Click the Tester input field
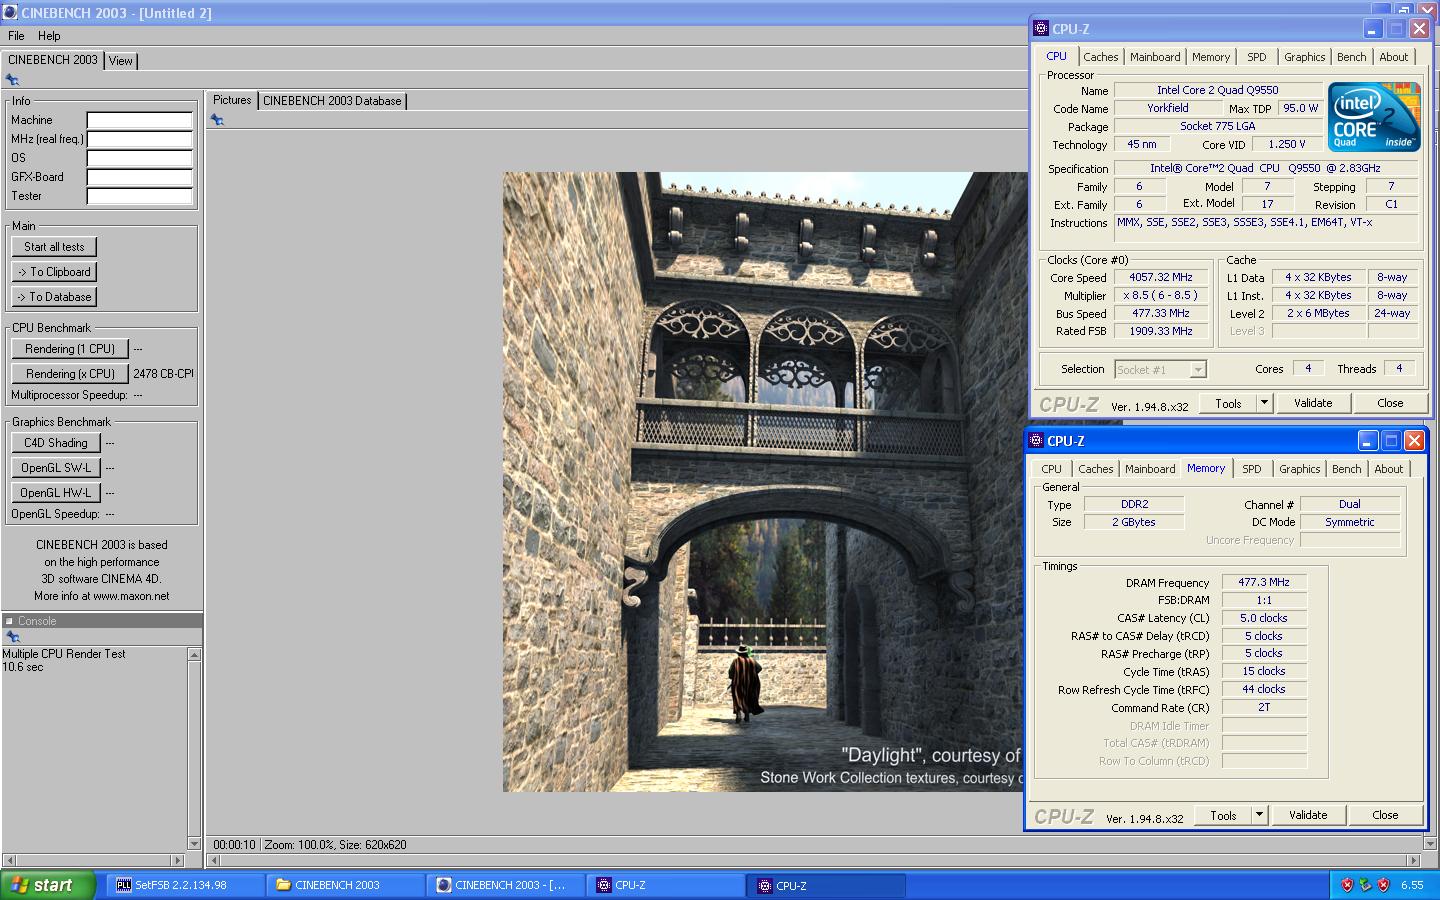This screenshot has height=900, width=1440. (x=140, y=196)
